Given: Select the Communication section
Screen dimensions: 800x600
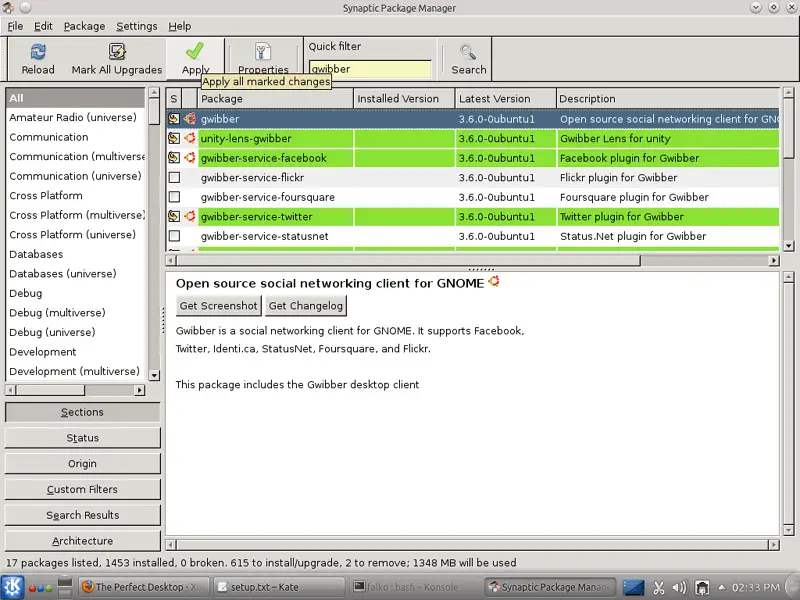Looking at the screenshot, I should pyautogui.click(x=76, y=137).
